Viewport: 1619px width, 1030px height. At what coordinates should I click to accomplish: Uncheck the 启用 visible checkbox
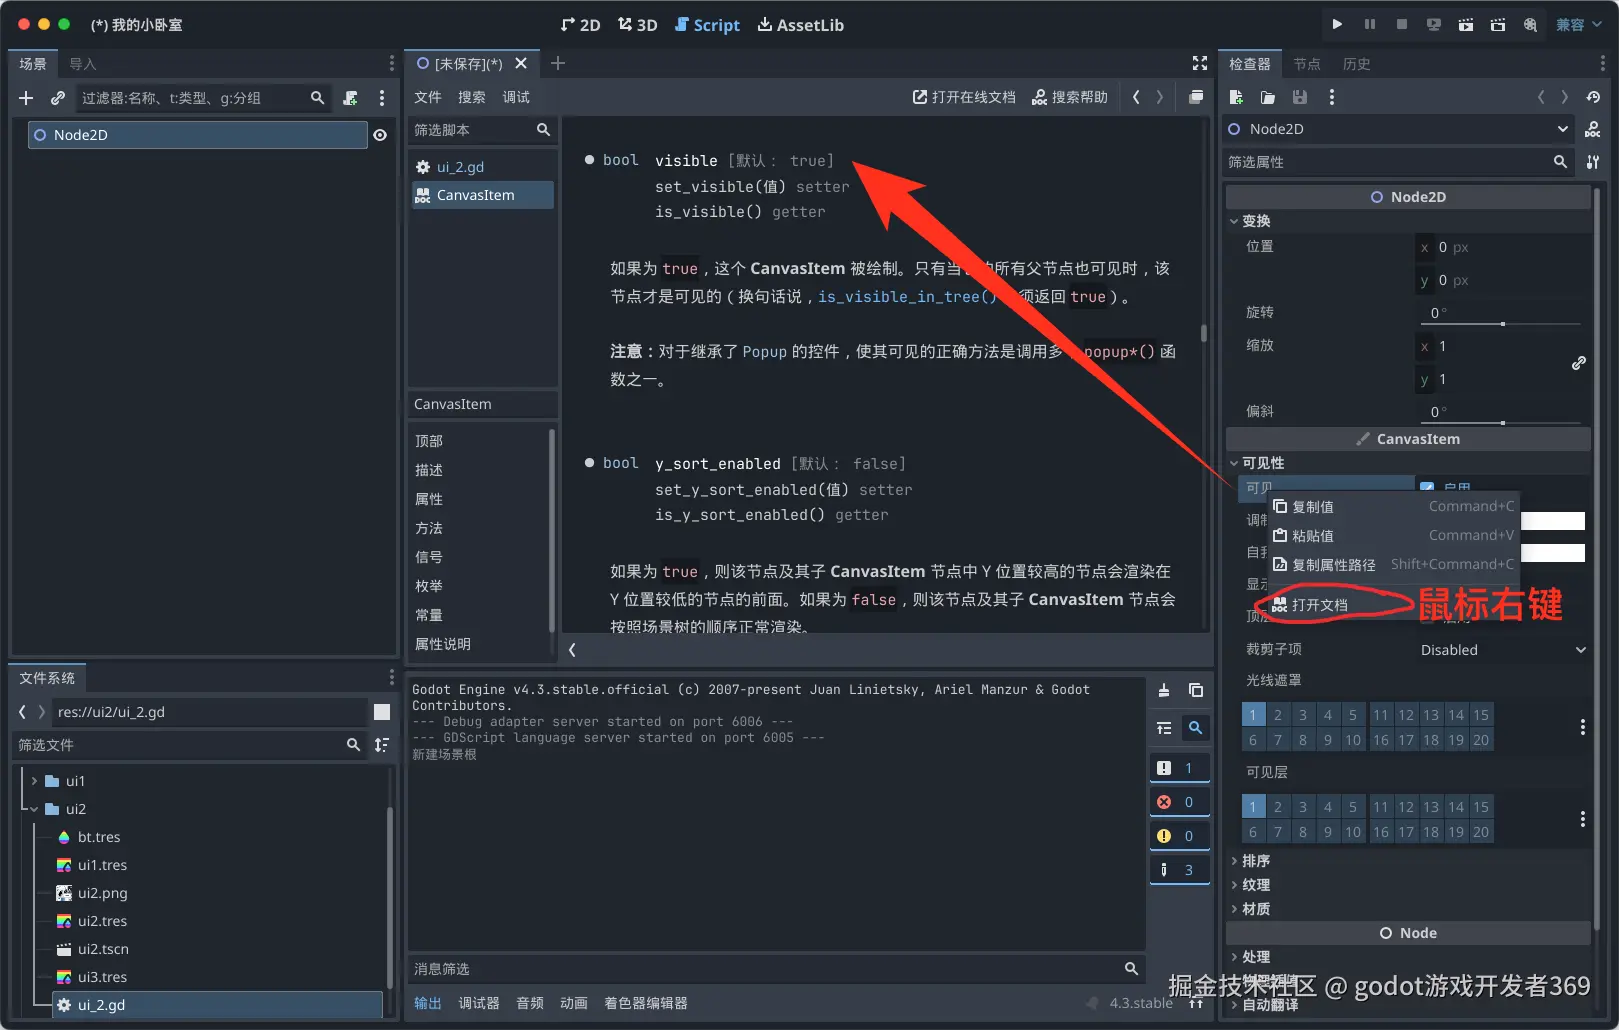[1427, 487]
